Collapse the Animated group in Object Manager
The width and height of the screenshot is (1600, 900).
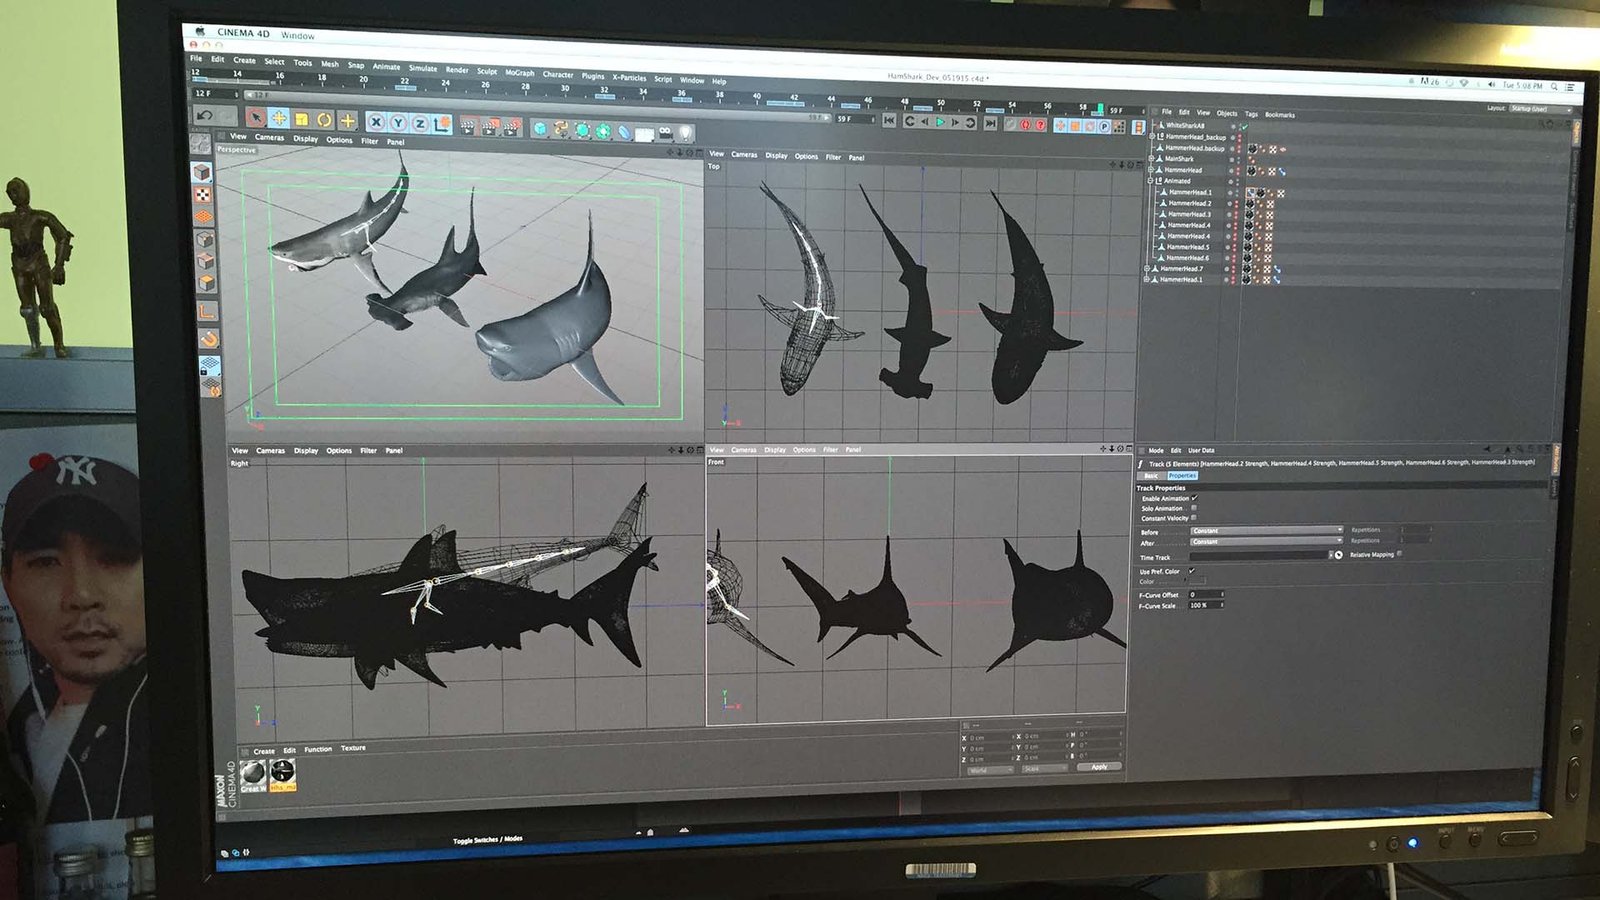click(x=1151, y=181)
